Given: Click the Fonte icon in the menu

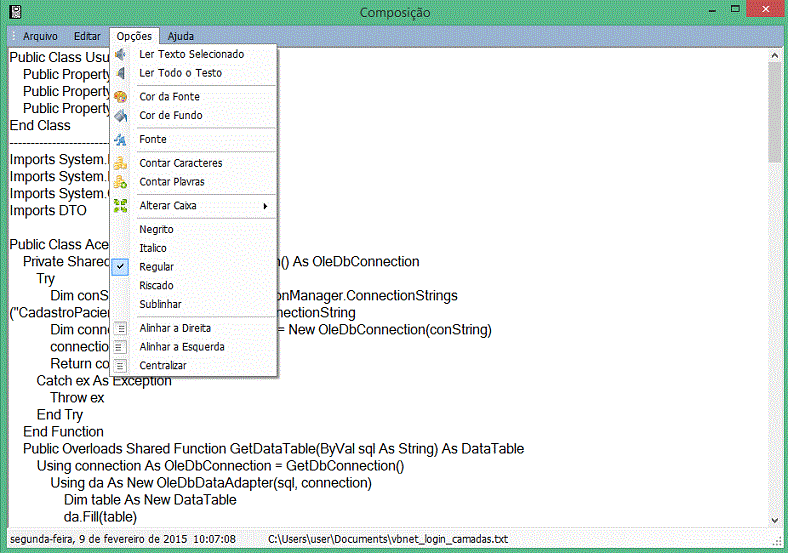Looking at the screenshot, I should [121, 140].
